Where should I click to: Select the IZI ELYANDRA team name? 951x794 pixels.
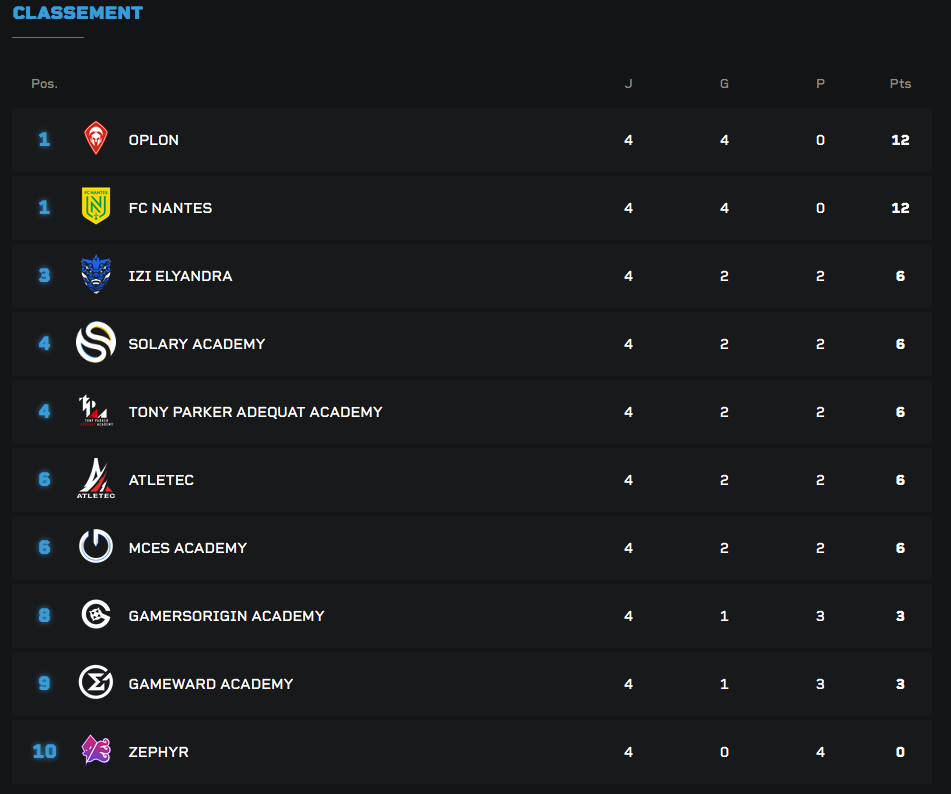[180, 276]
